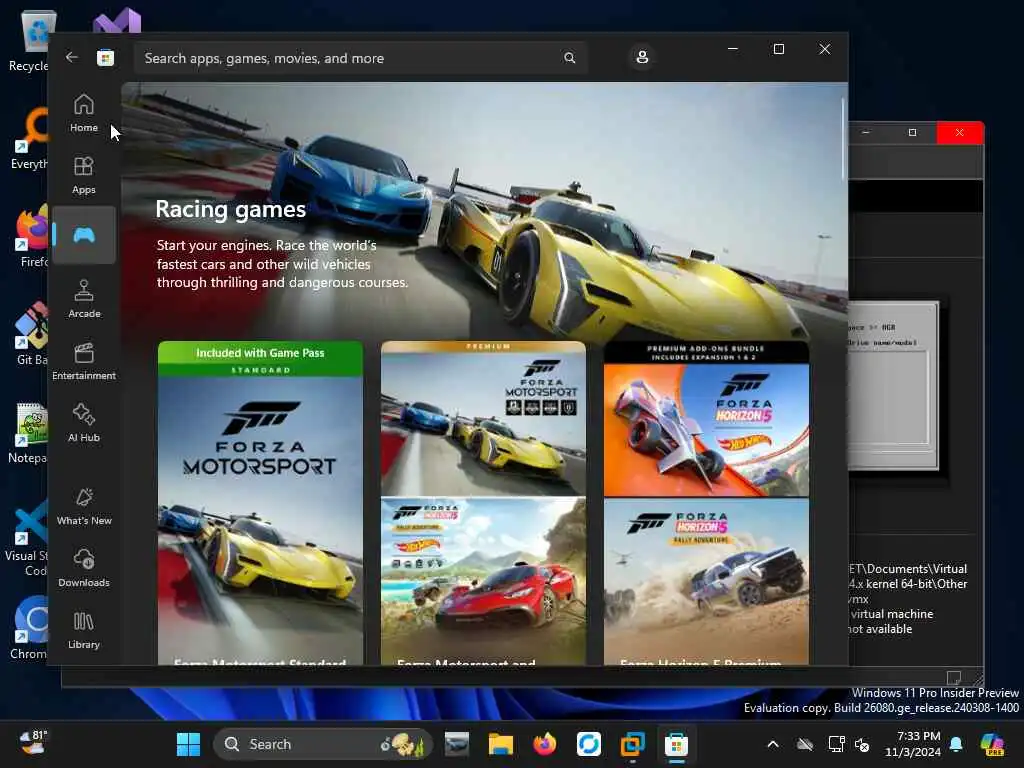
Task: Open Forza Horizon 5 red car thumbnail
Action: (483, 581)
